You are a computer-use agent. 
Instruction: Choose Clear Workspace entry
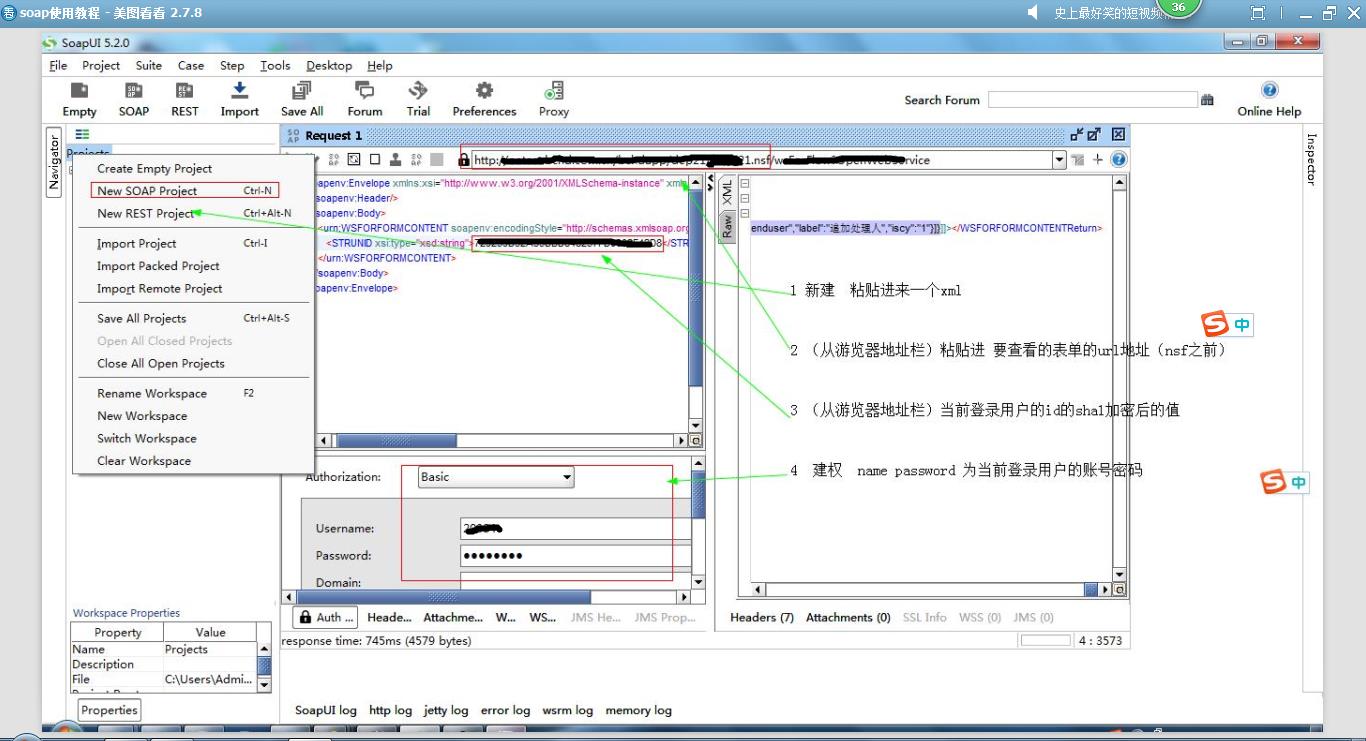193,461
